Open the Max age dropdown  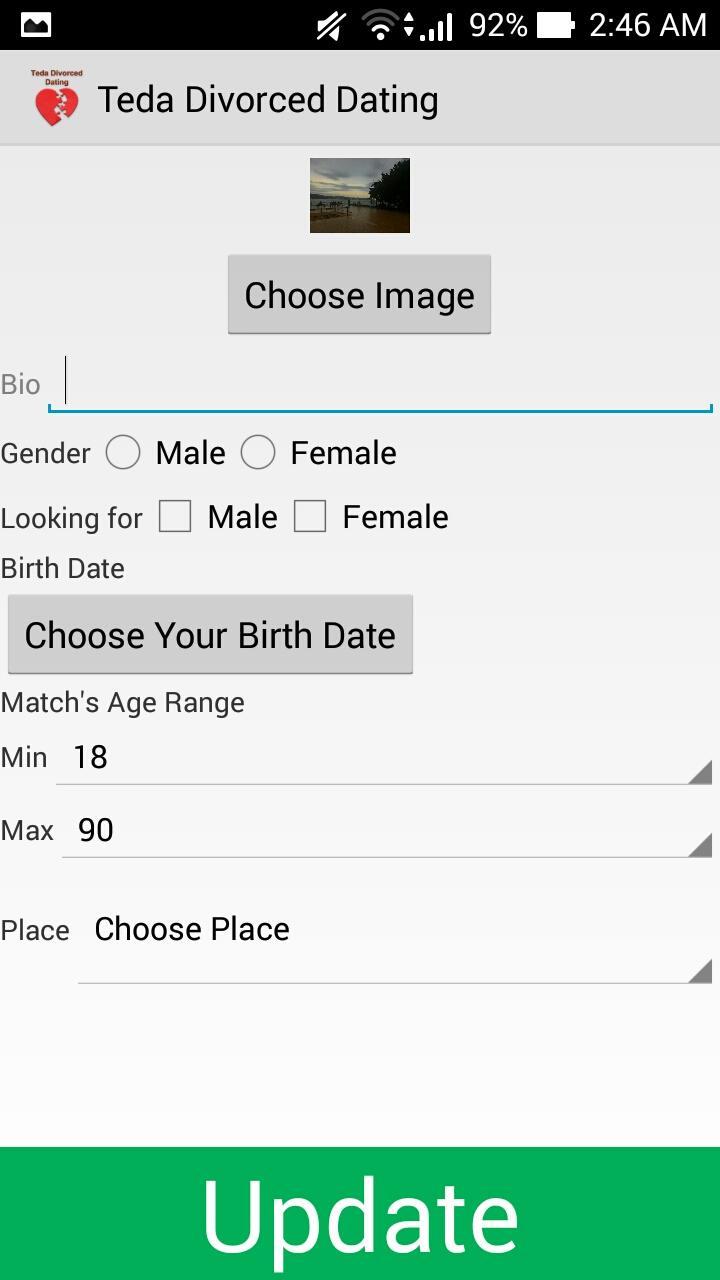(387, 831)
